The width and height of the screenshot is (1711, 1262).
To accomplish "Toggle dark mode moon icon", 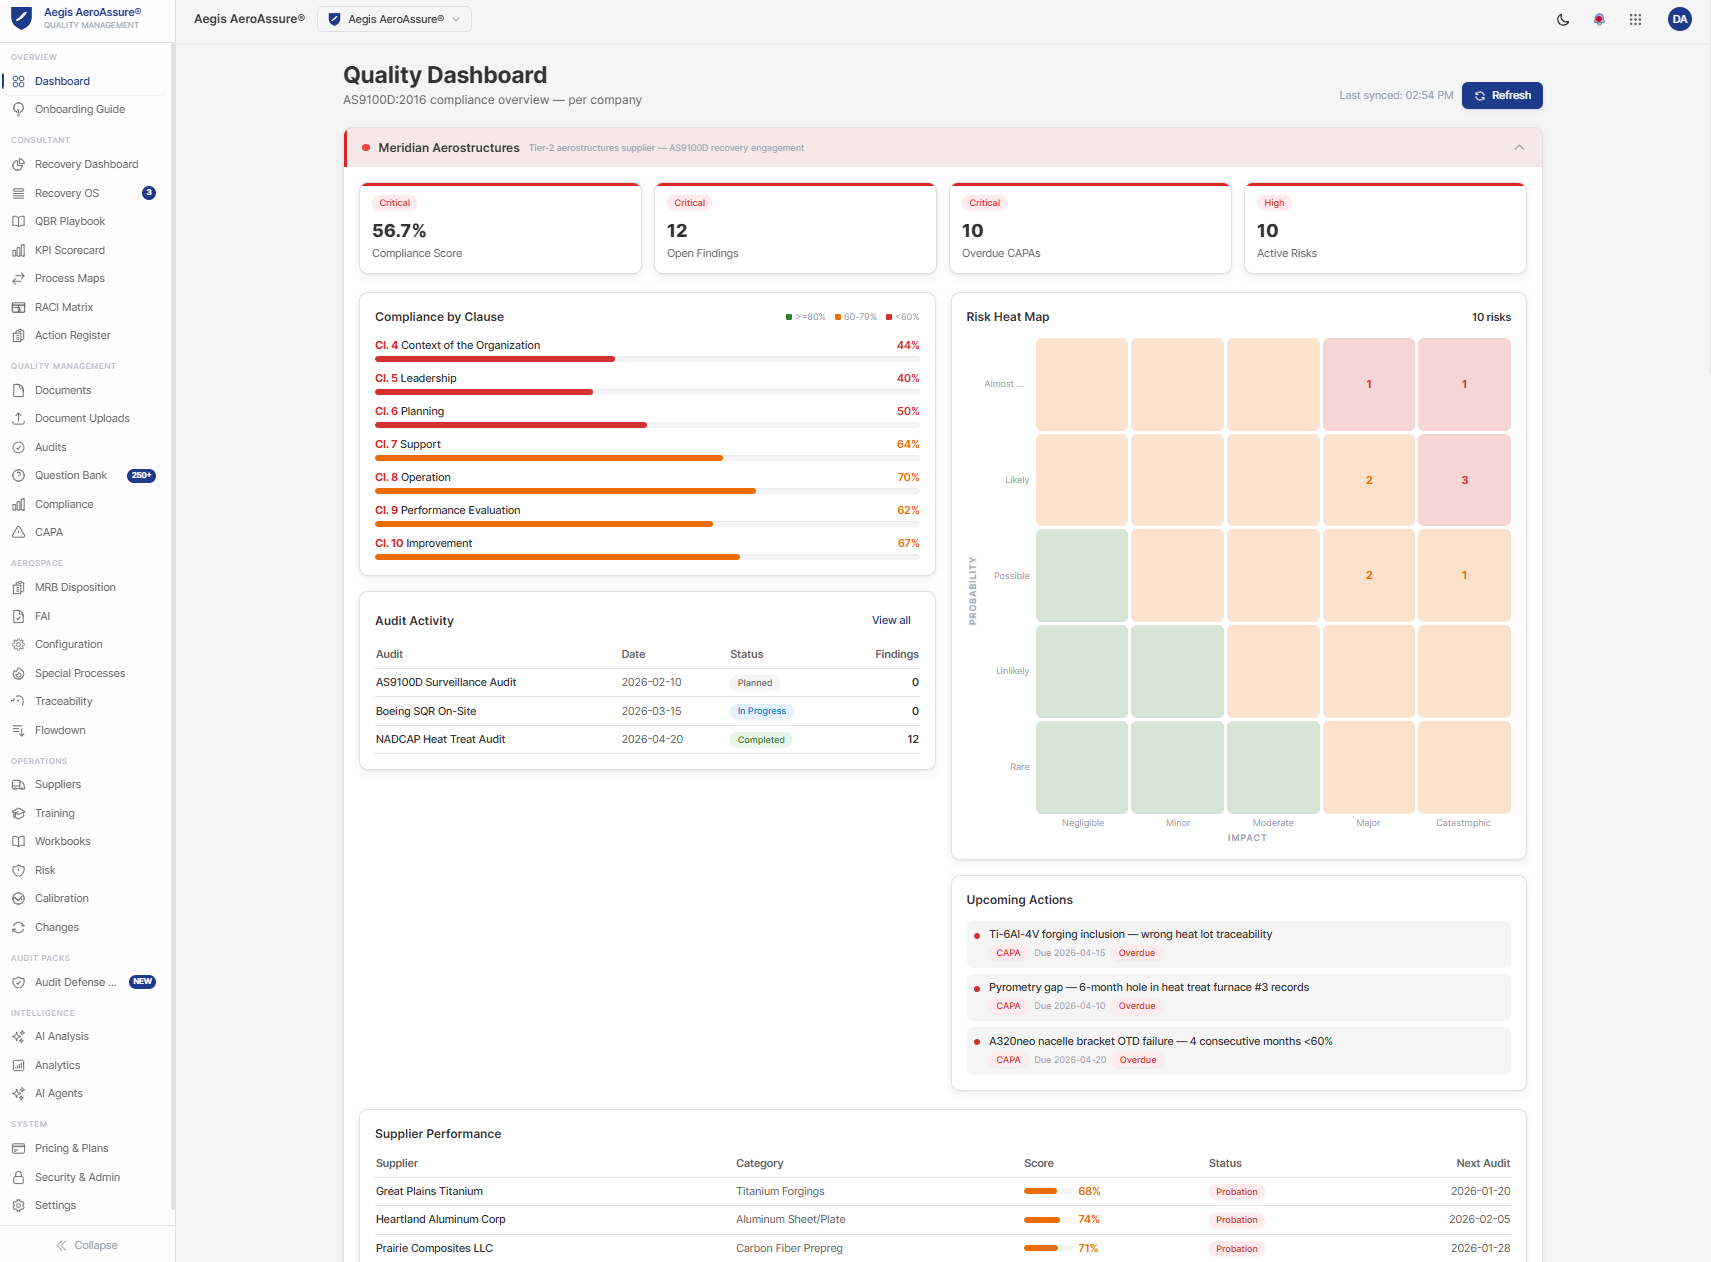I will click(1563, 19).
